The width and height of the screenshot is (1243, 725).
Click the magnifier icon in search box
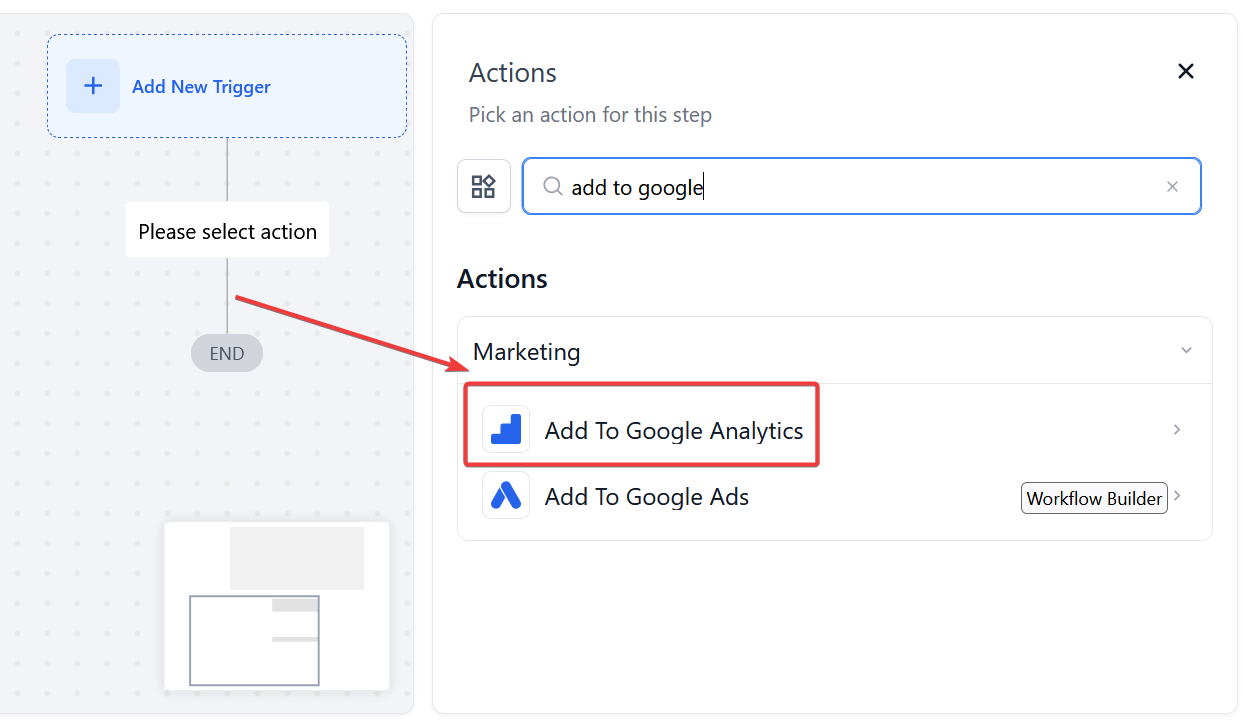tap(552, 186)
